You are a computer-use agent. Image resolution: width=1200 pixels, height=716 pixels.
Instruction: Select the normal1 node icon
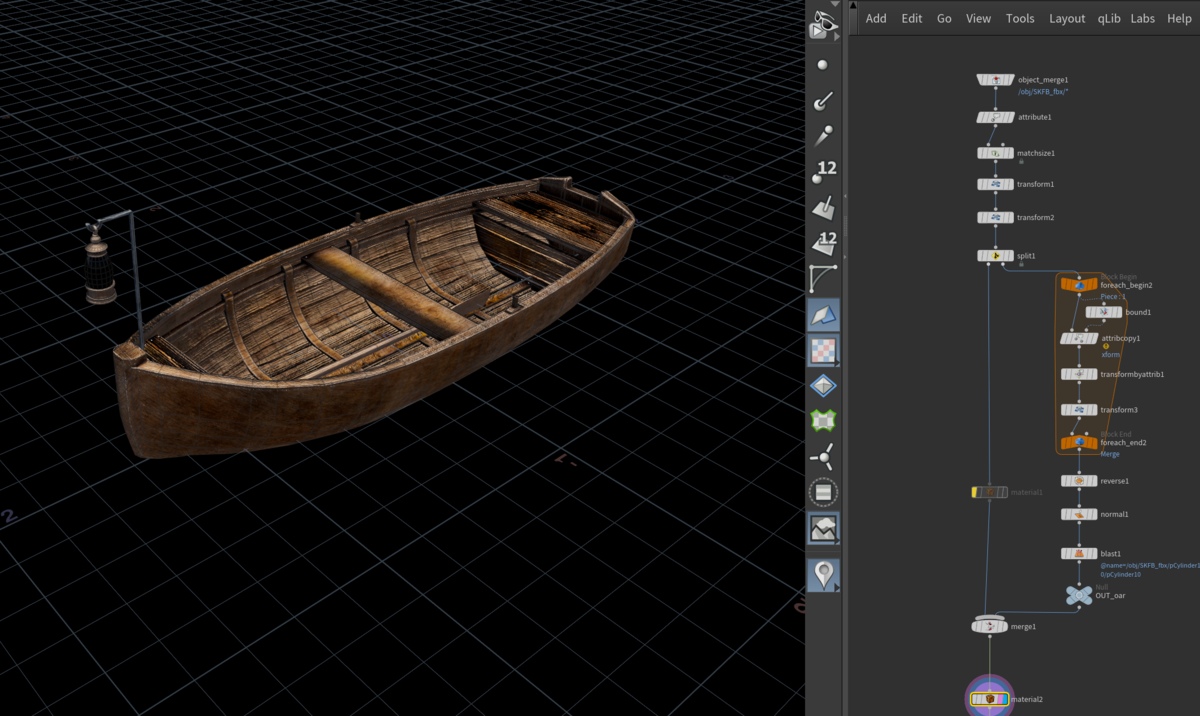tap(1079, 514)
